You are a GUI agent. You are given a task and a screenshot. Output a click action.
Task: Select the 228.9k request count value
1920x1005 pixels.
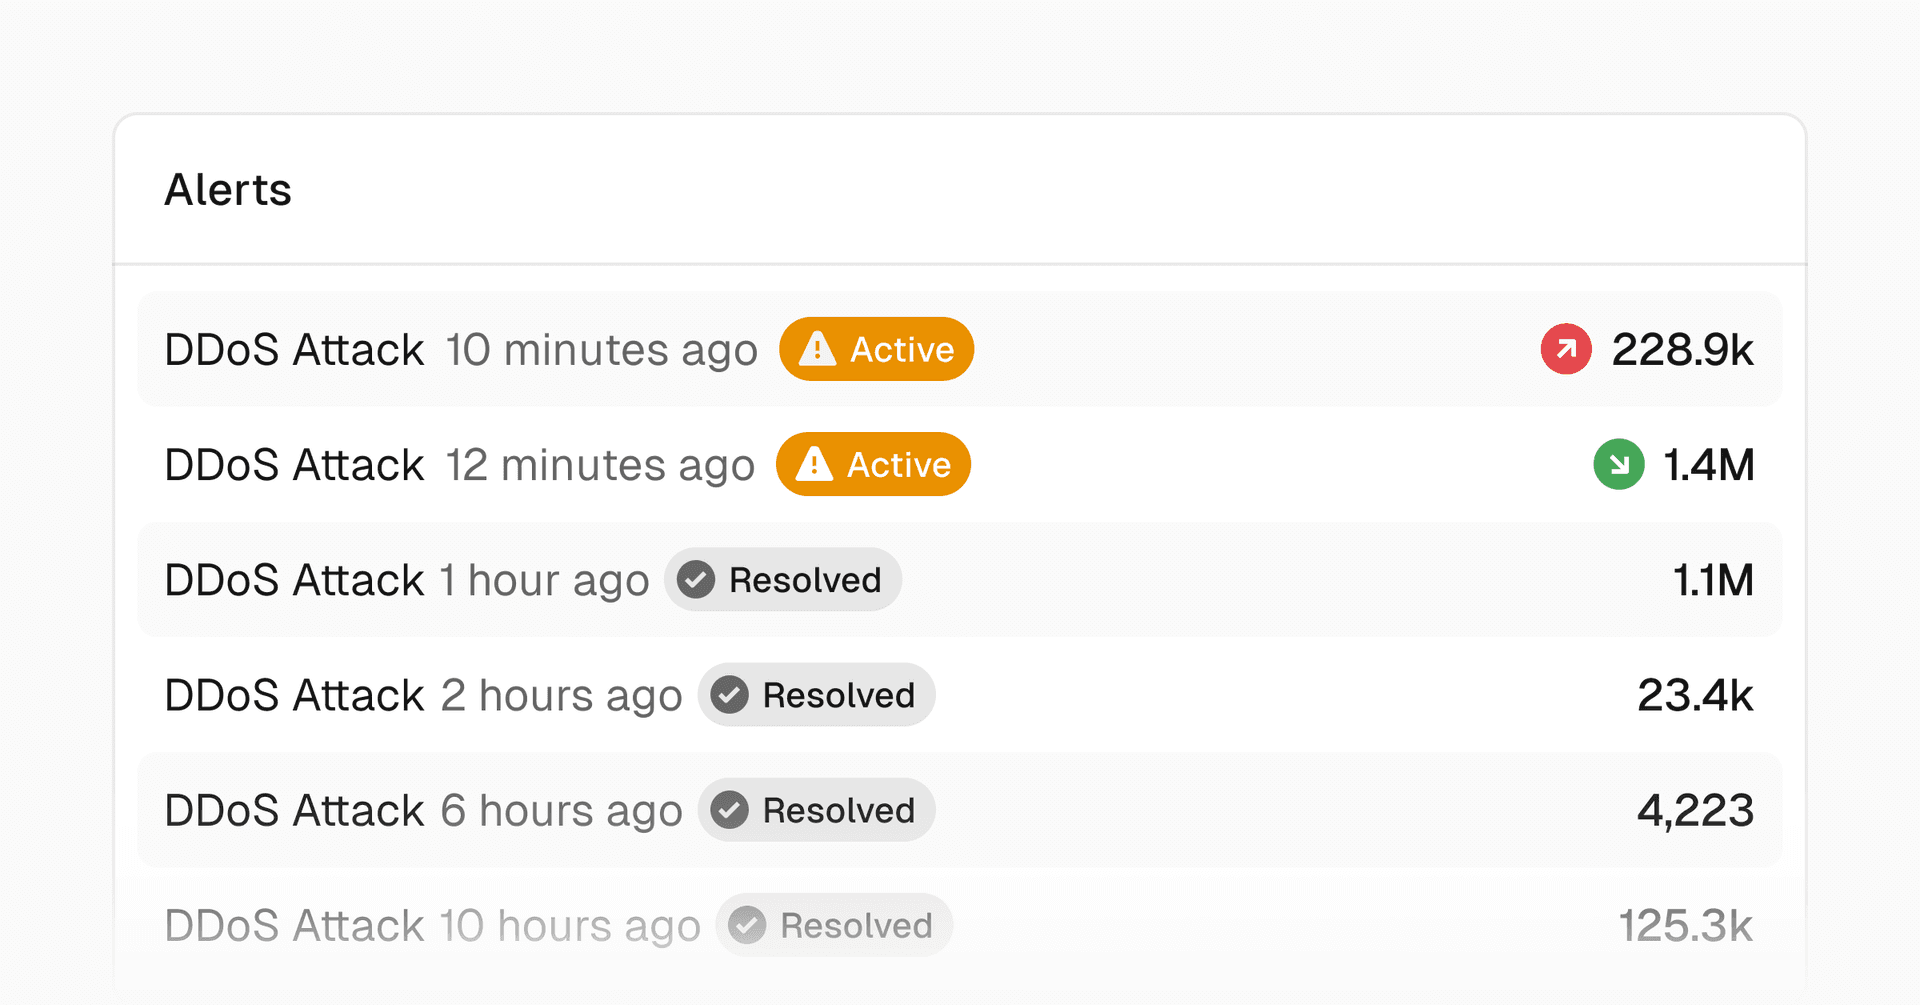1682,350
